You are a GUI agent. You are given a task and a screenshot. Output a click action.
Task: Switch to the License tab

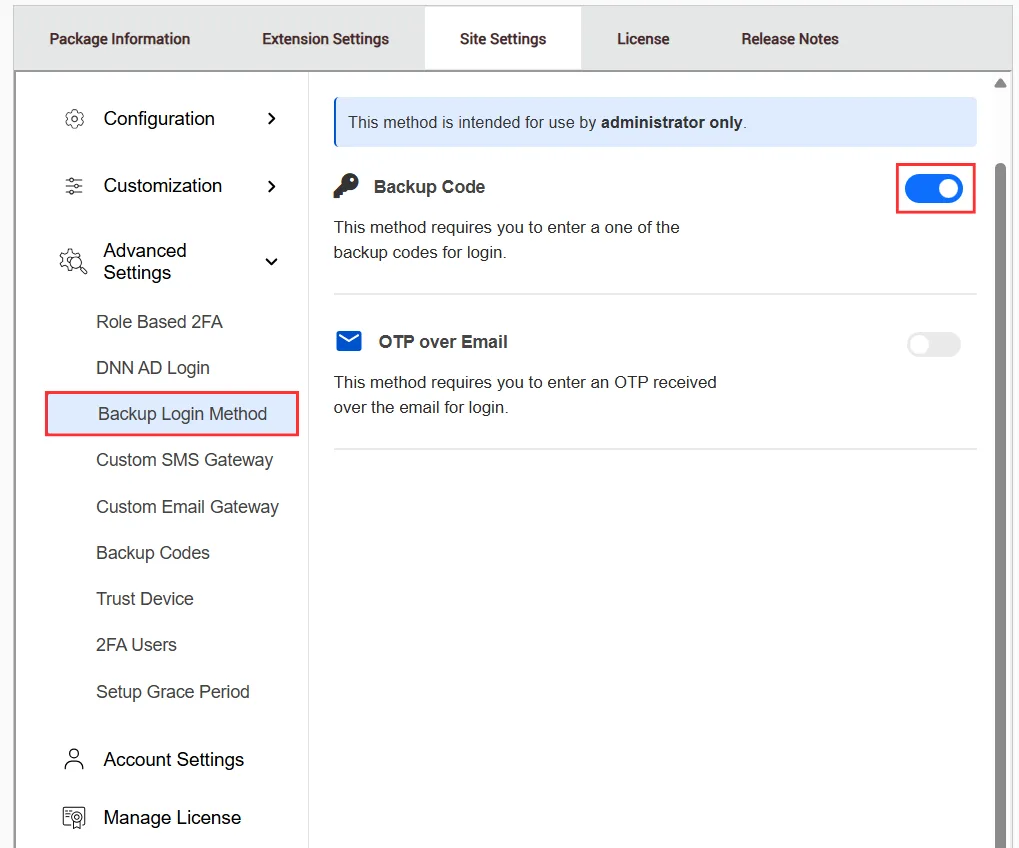(642, 38)
